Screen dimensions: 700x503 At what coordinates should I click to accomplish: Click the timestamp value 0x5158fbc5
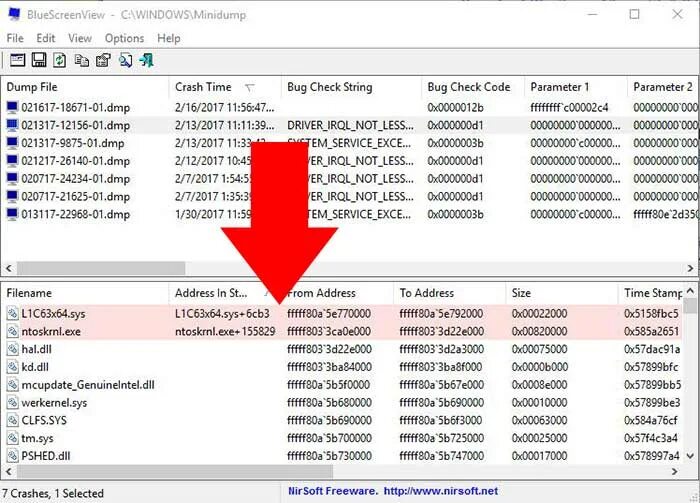point(651,313)
